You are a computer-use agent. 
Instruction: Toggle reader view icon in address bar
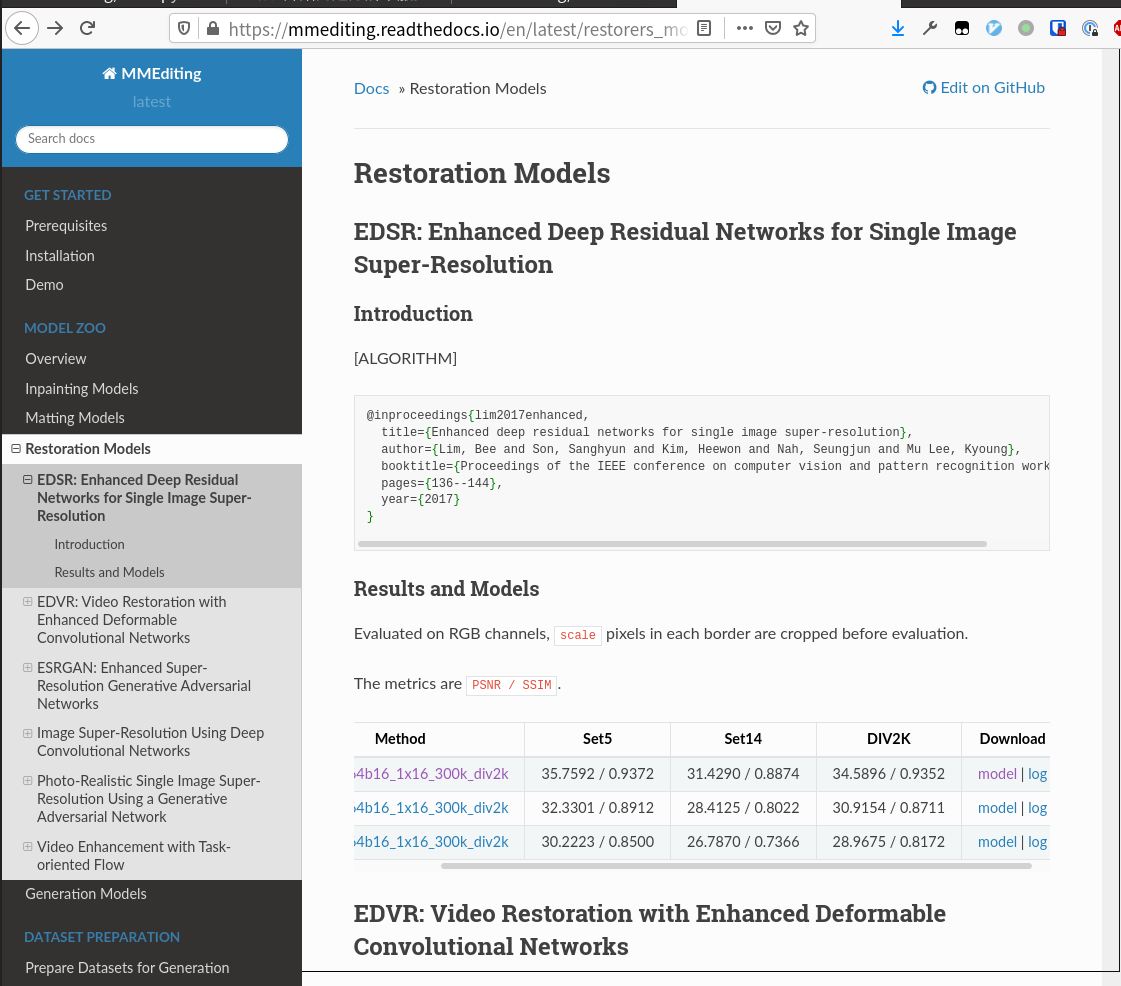(x=704, y=29)
